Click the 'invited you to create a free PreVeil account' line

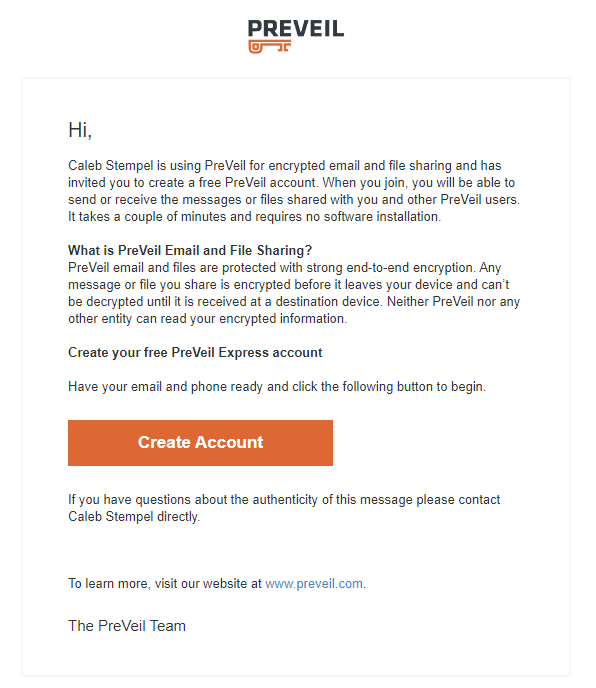pos(291,183)
